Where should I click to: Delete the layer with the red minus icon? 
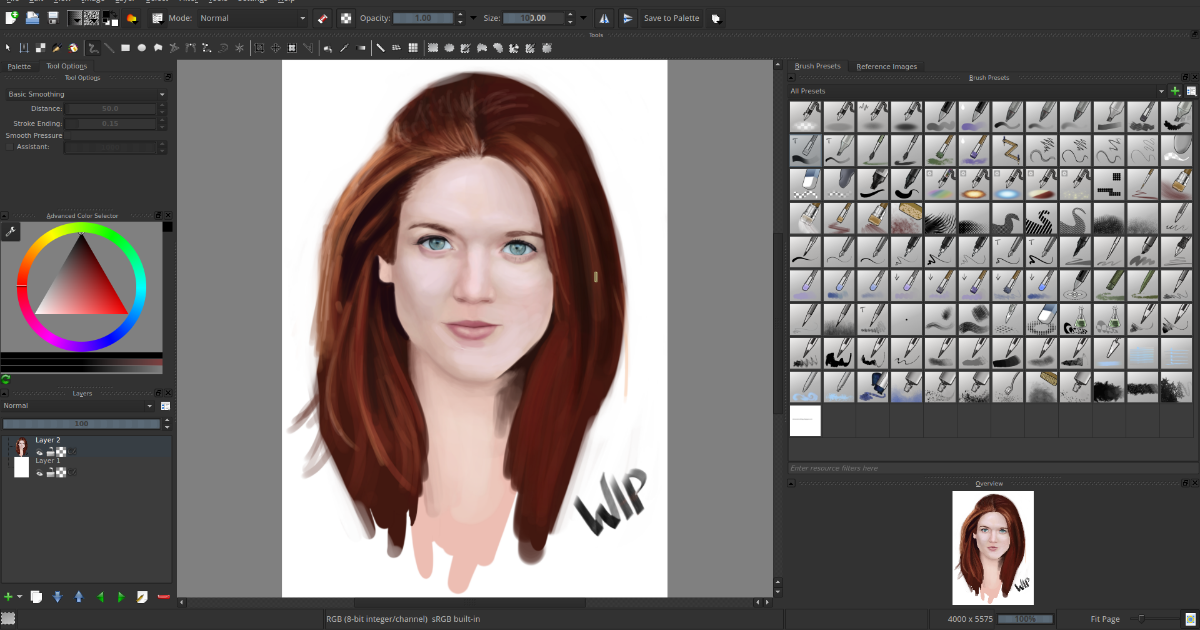(x=164, y=597)
